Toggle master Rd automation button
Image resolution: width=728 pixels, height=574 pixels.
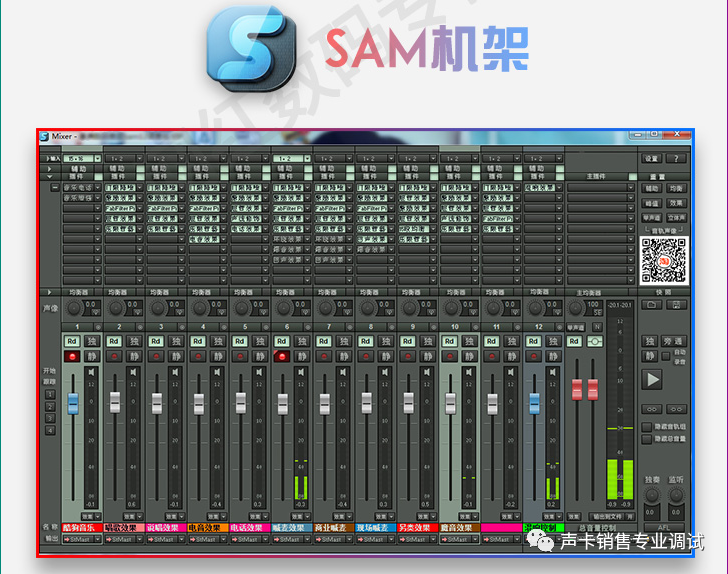click(x=574, y=341)
